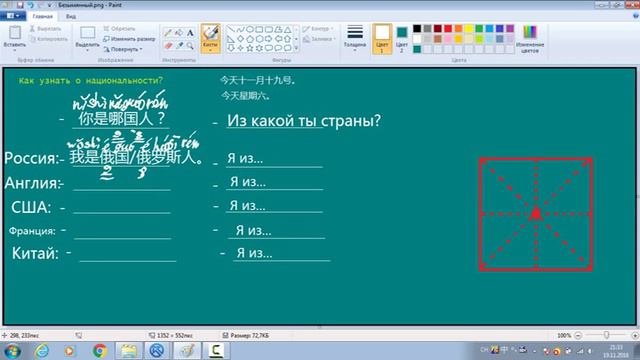This screenshot has width=640, height=360.
Task: Select the Magnifier tool
Action: coord(190,46)
